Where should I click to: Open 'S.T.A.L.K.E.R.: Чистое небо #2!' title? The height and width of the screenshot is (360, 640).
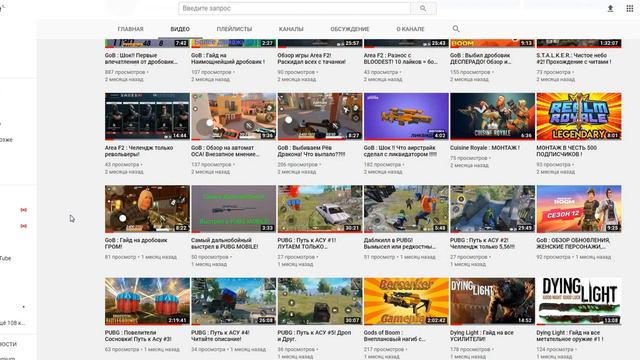pos(574,58)
